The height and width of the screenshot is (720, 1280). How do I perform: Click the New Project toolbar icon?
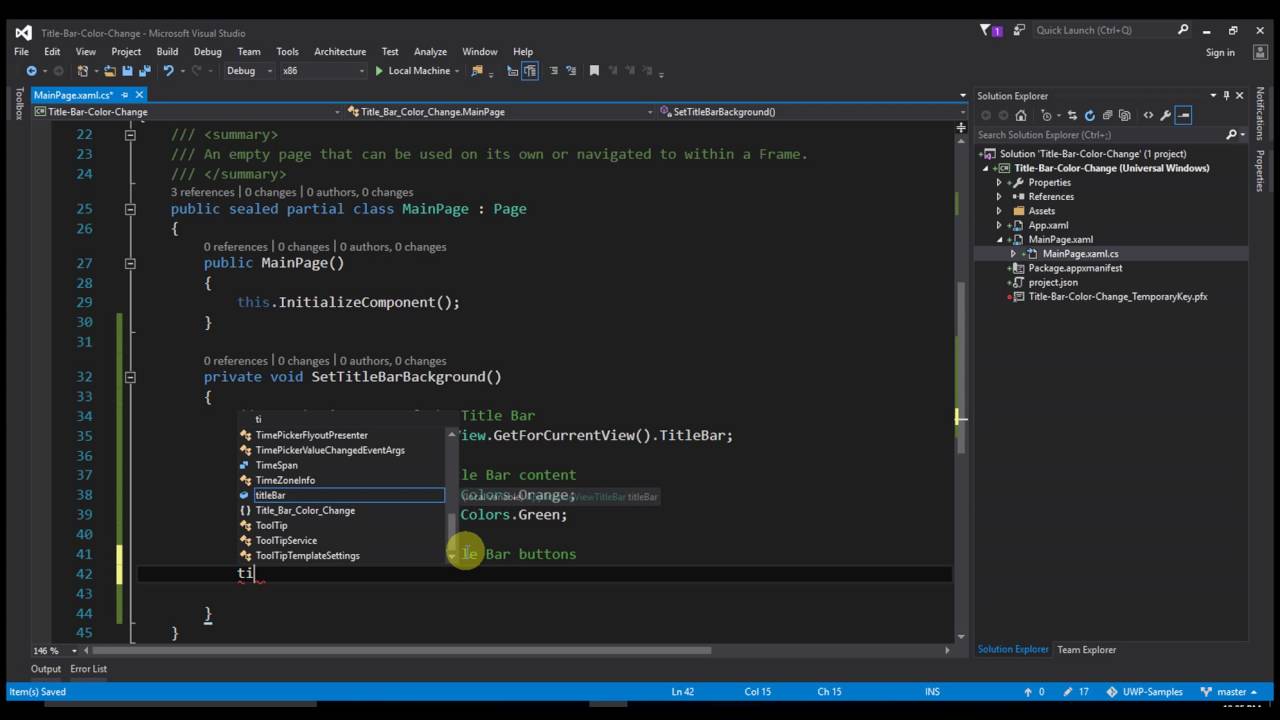pyautogui.click(x=82, y=71)
